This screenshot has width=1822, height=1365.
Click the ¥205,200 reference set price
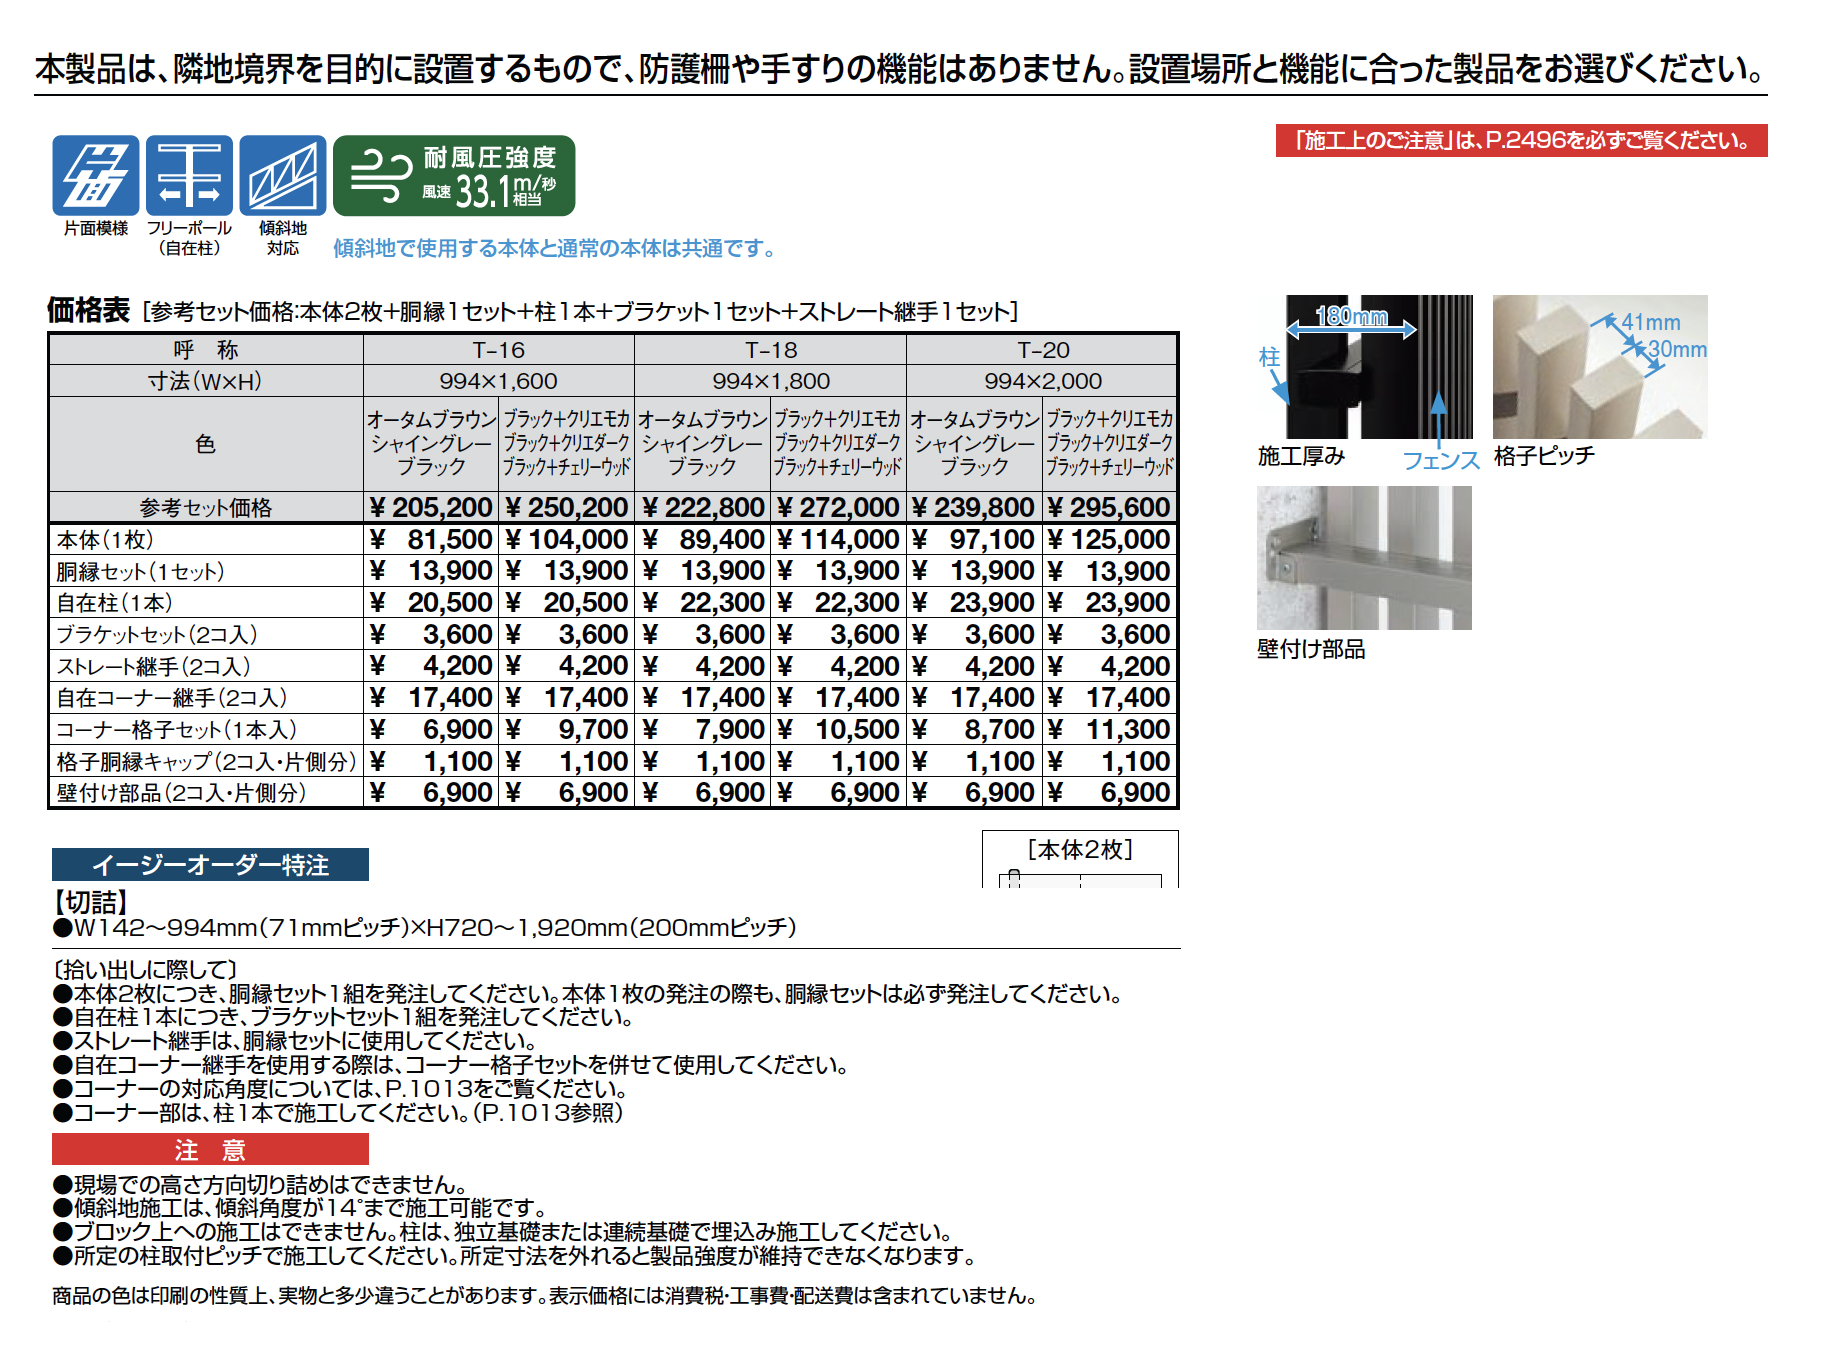[431, 507]
